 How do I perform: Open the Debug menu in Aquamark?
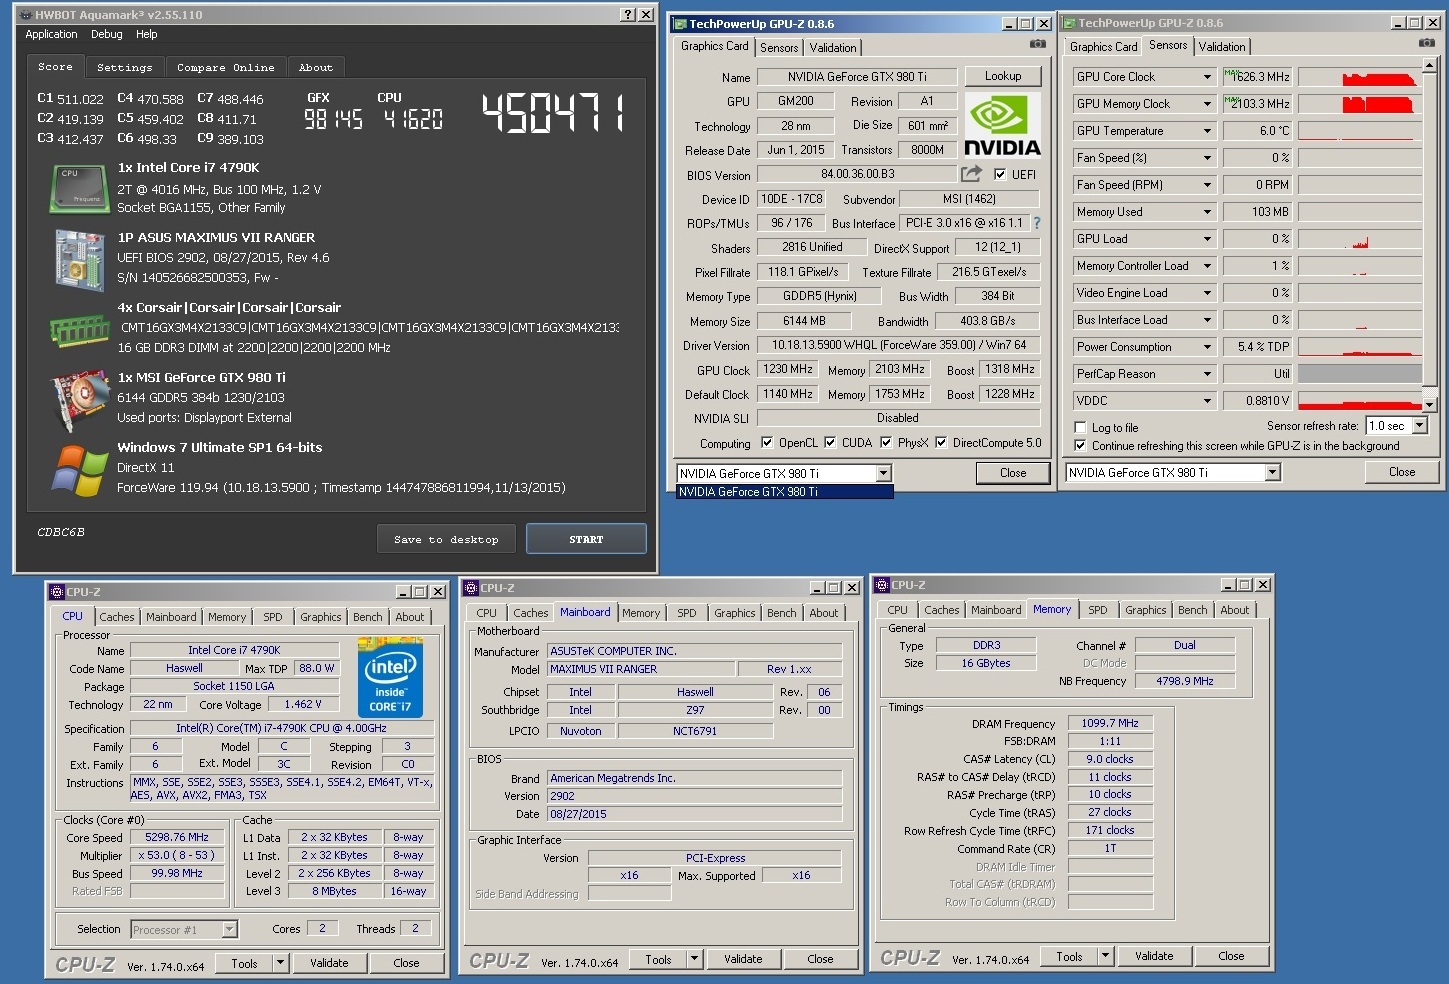tap(107, 34)
